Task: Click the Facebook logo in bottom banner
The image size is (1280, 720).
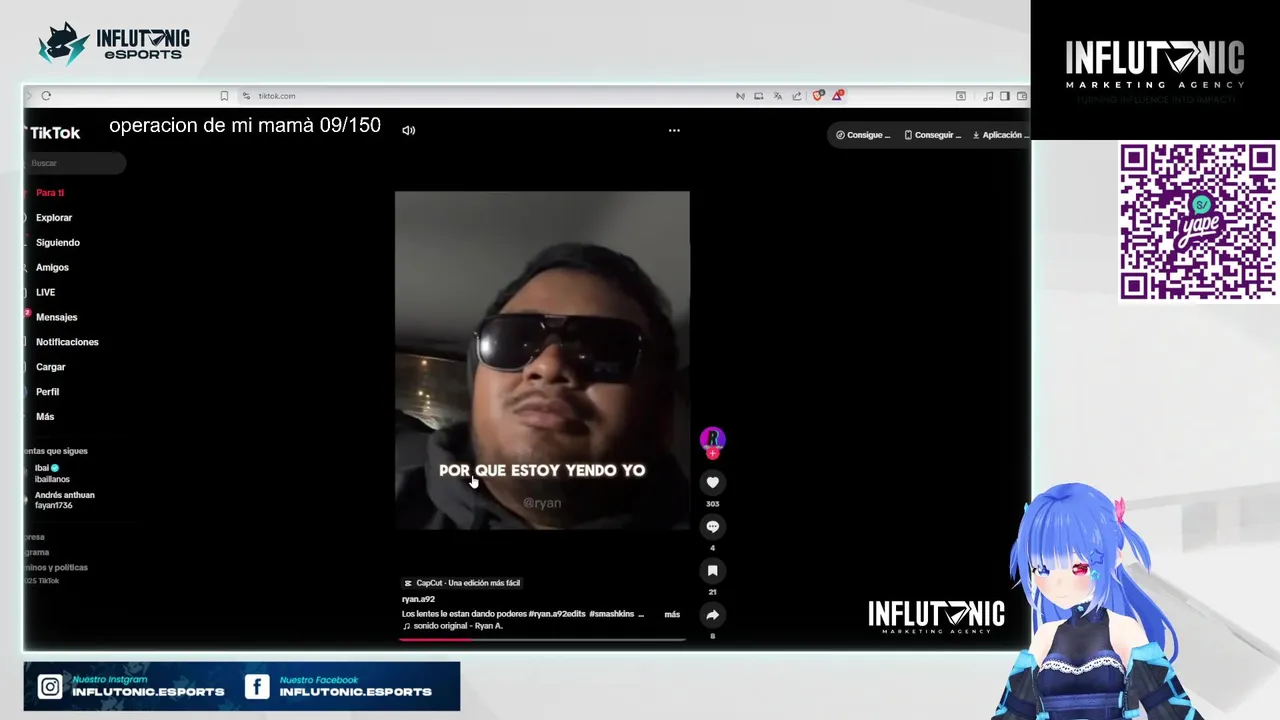Action: click(257, 687)
